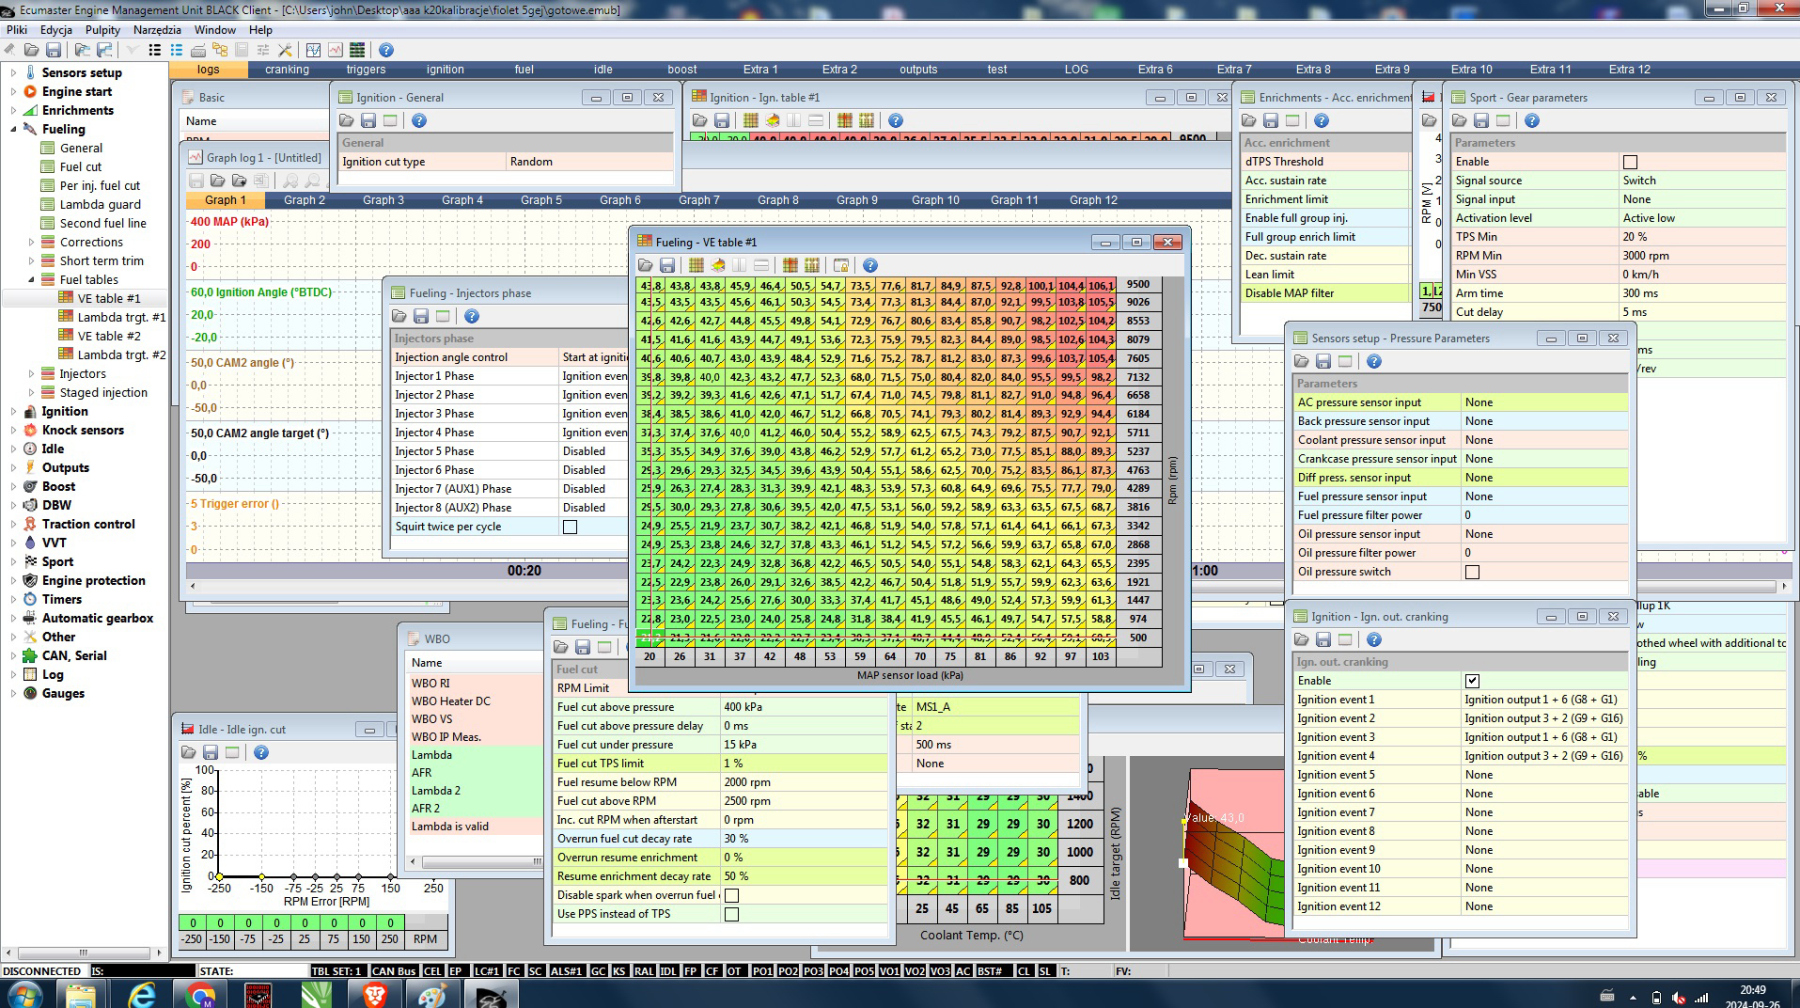Uncheck Enable in Ign. out. cranking

(x=1472, y=681)
